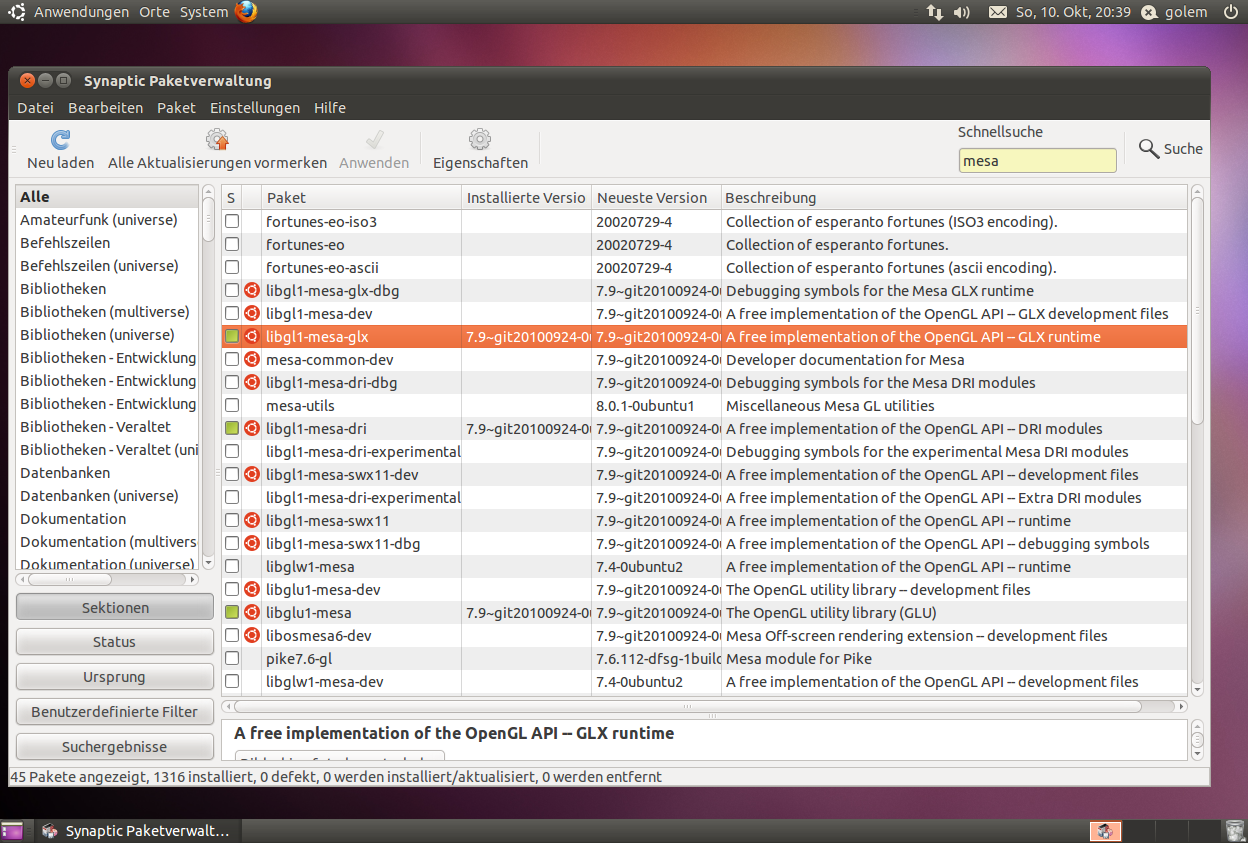1248x843 pixels.
Task: Toggle checkbox for fortunes-eo-ascii
Action: tap(232, 267)
